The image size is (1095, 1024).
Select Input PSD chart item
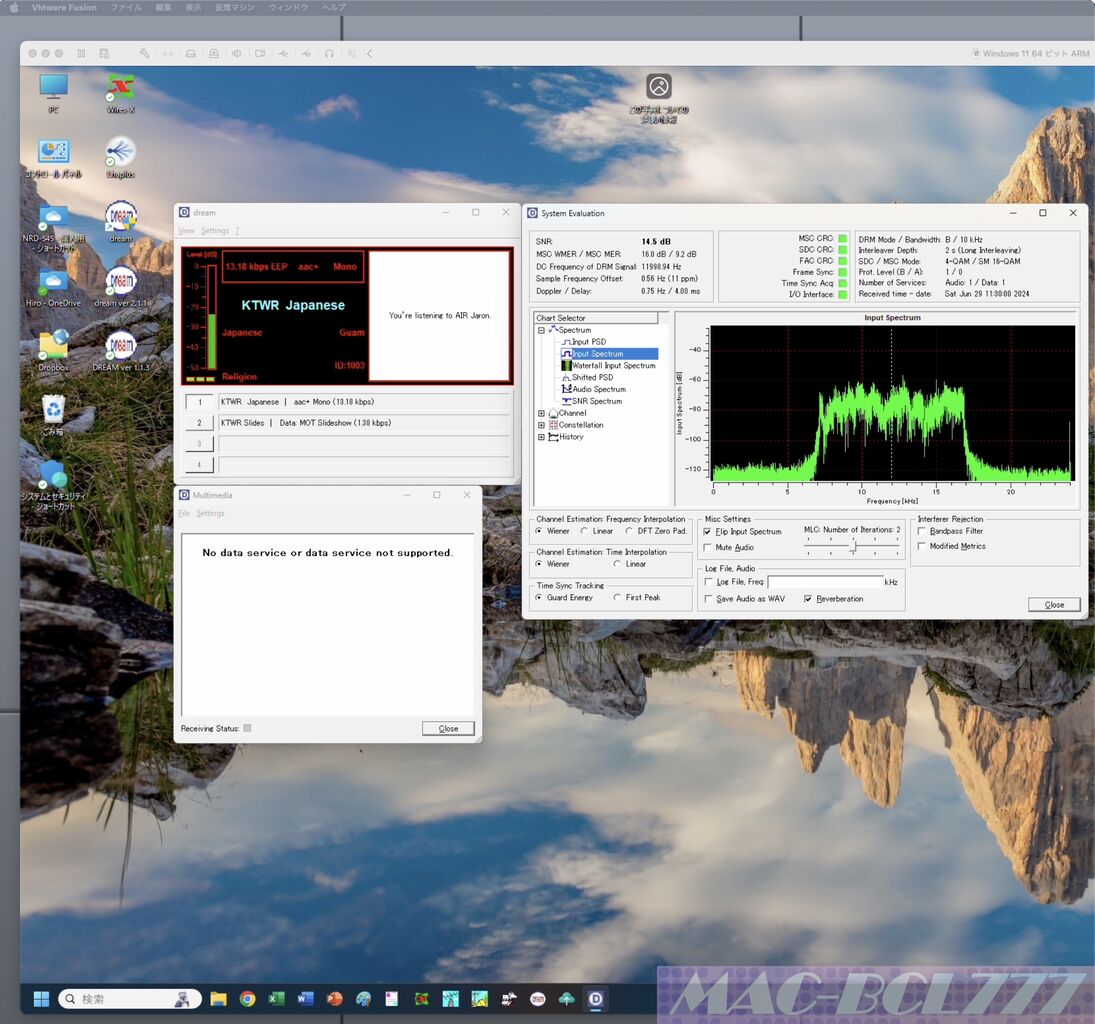click(x=588, y=342)
